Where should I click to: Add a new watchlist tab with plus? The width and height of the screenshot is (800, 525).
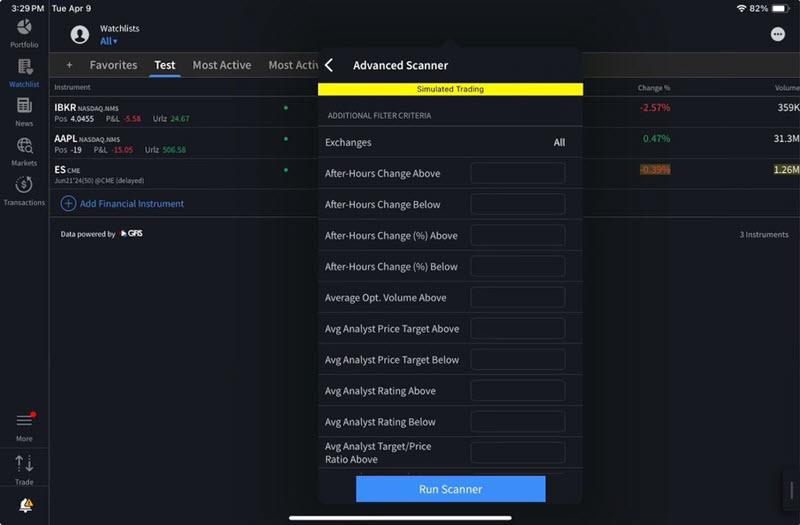pos(69,65)
